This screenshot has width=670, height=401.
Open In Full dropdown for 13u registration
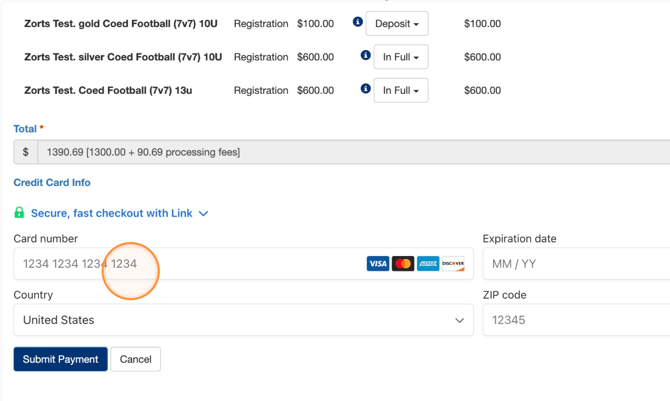tap(401, 91)
